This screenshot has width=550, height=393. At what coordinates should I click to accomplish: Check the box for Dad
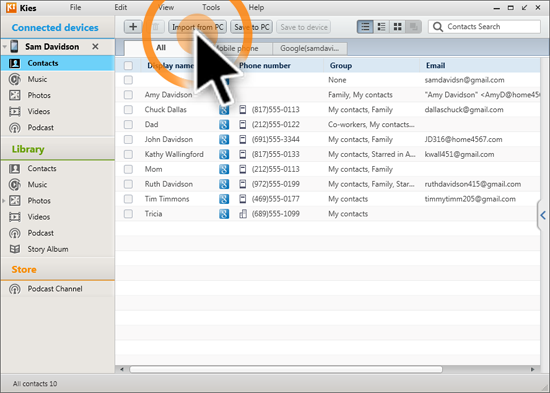tap(128, 125)
